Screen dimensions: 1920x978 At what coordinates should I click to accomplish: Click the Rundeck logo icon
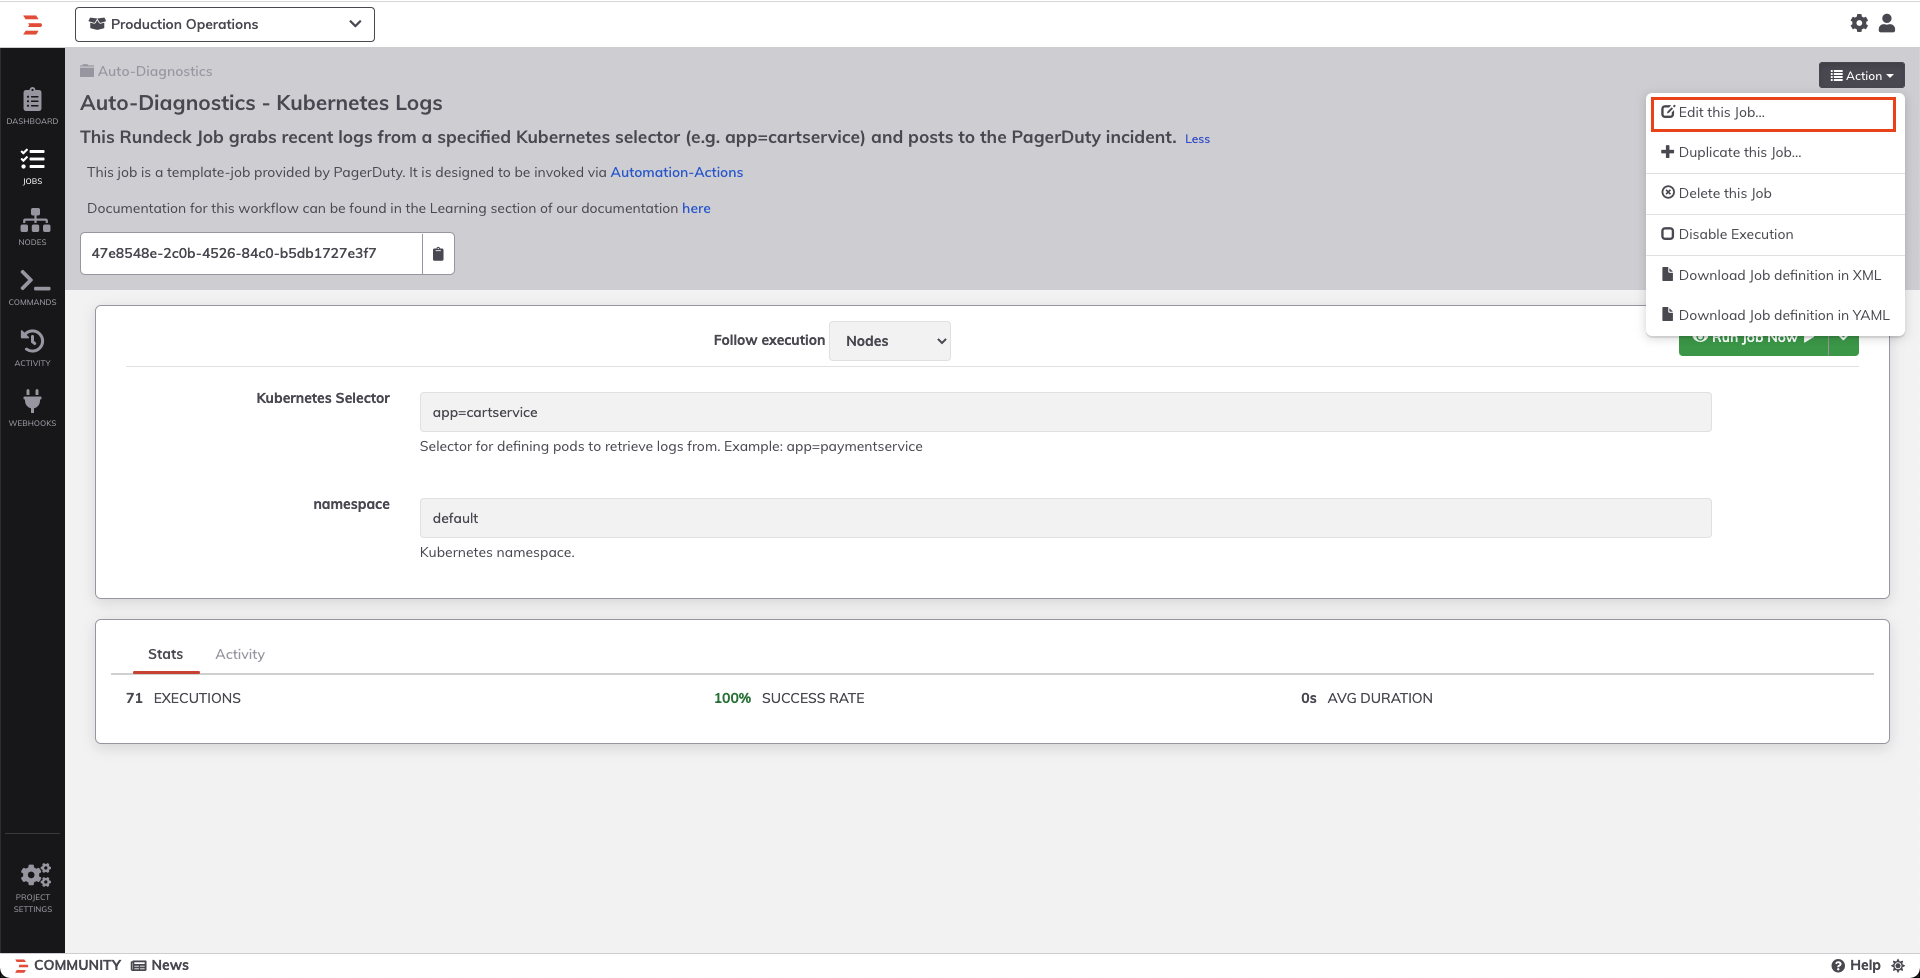[32, 24]
